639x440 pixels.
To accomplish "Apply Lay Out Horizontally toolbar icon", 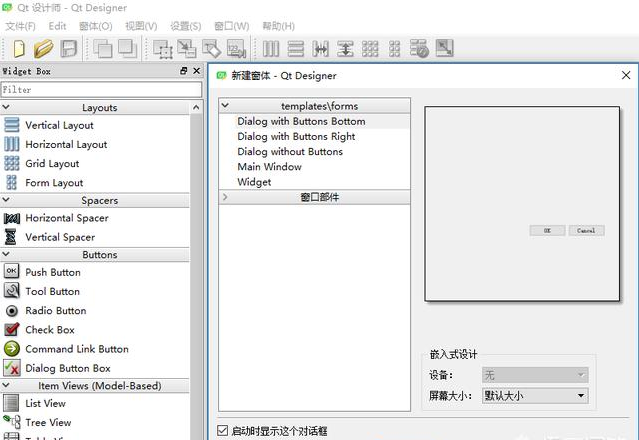I will pos(271,48).
